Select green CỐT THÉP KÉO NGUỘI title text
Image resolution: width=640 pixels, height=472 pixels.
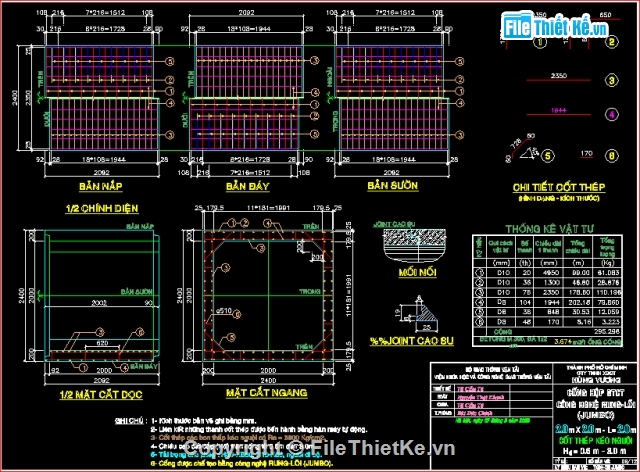[595, 441]
